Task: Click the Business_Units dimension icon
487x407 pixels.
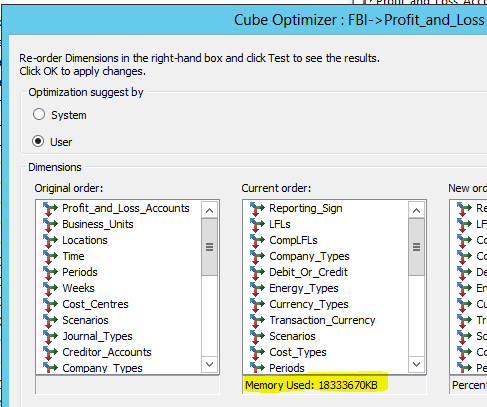Action: 50,225
